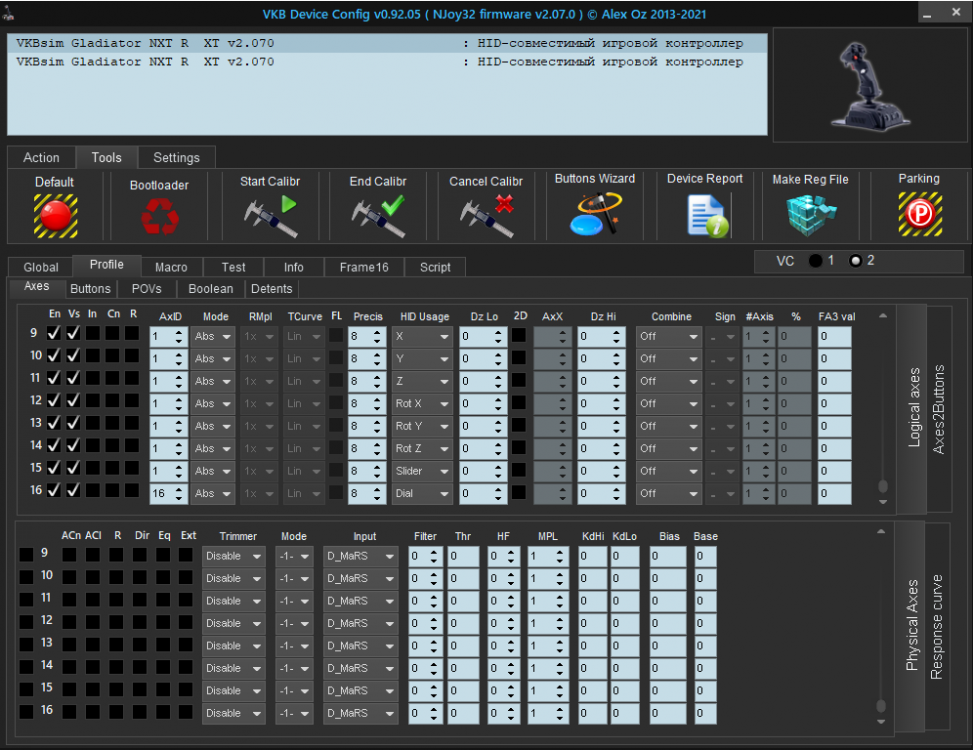Open Mode dropdown for logical axis 9

click(212, 336)
